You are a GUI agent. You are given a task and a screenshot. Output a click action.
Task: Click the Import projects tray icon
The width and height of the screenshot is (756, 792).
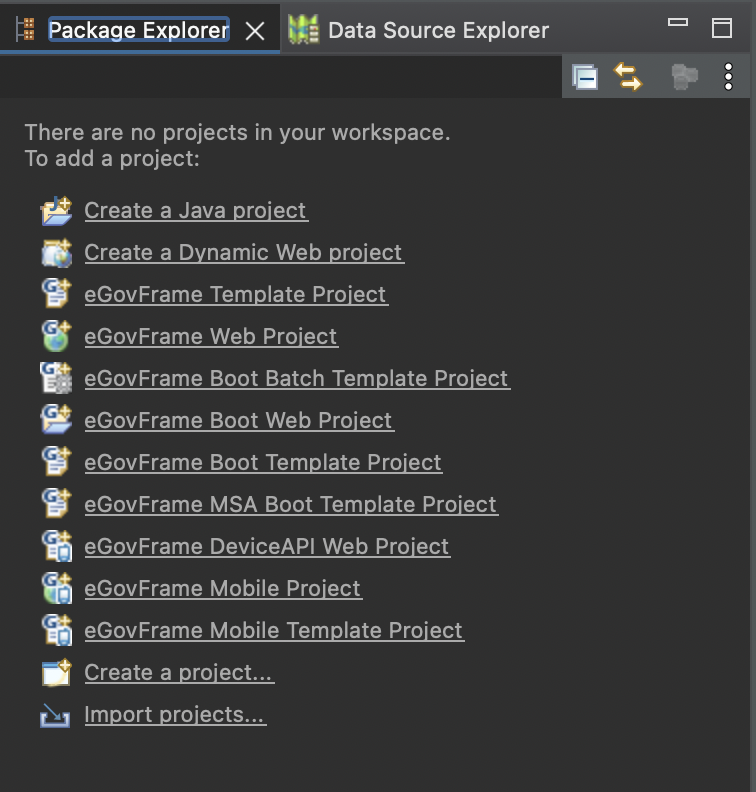[x=55, y=716]
